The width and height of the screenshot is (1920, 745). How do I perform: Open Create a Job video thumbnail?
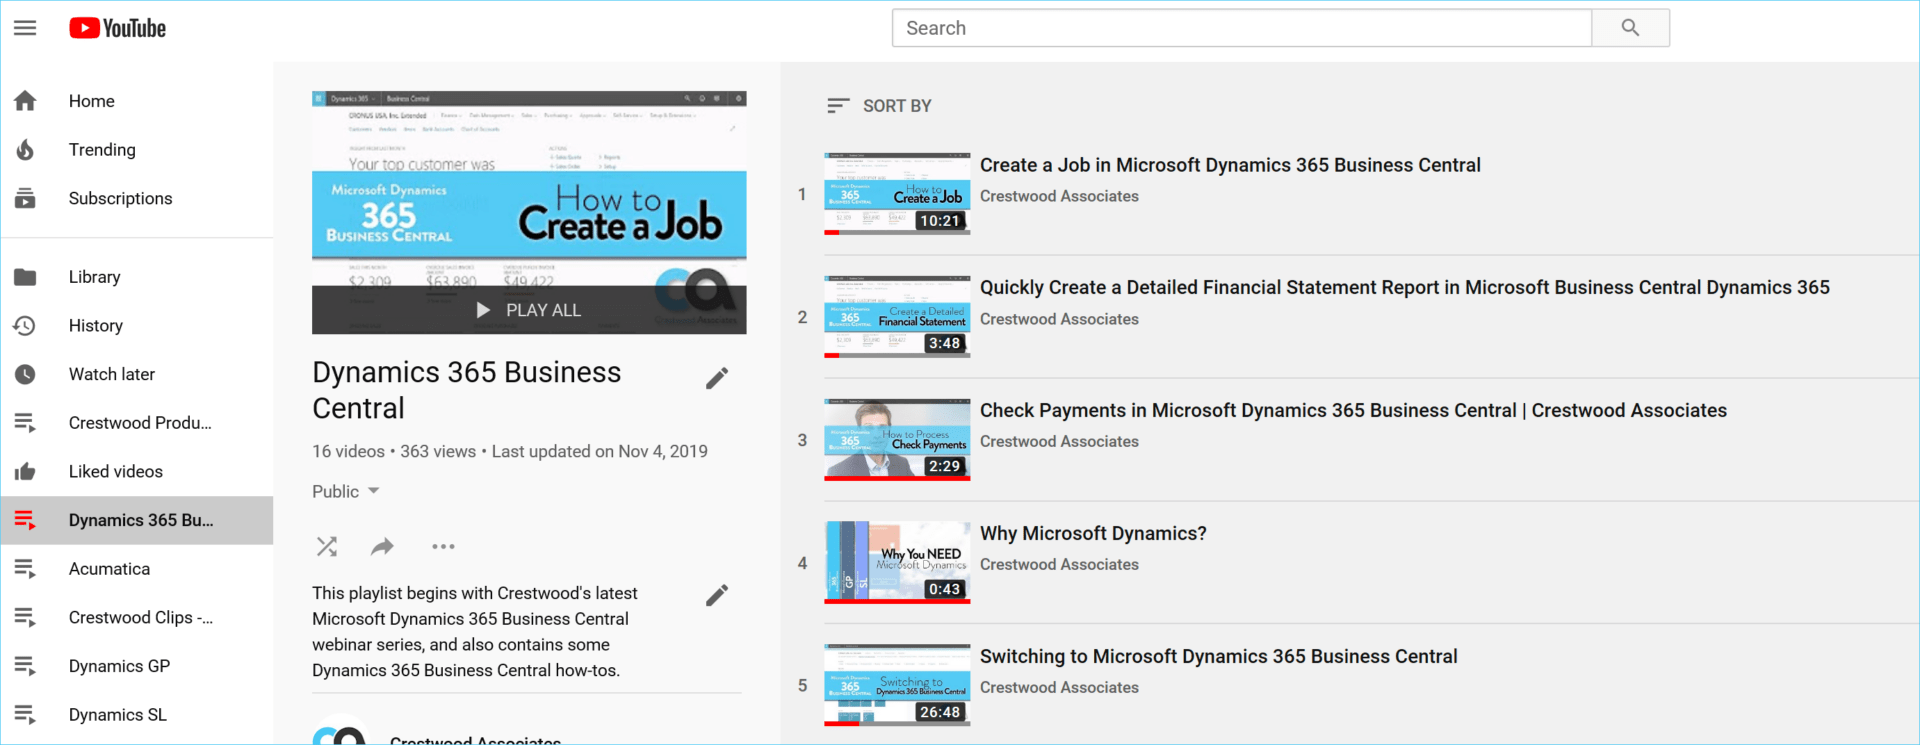click(x=897, y=194)
